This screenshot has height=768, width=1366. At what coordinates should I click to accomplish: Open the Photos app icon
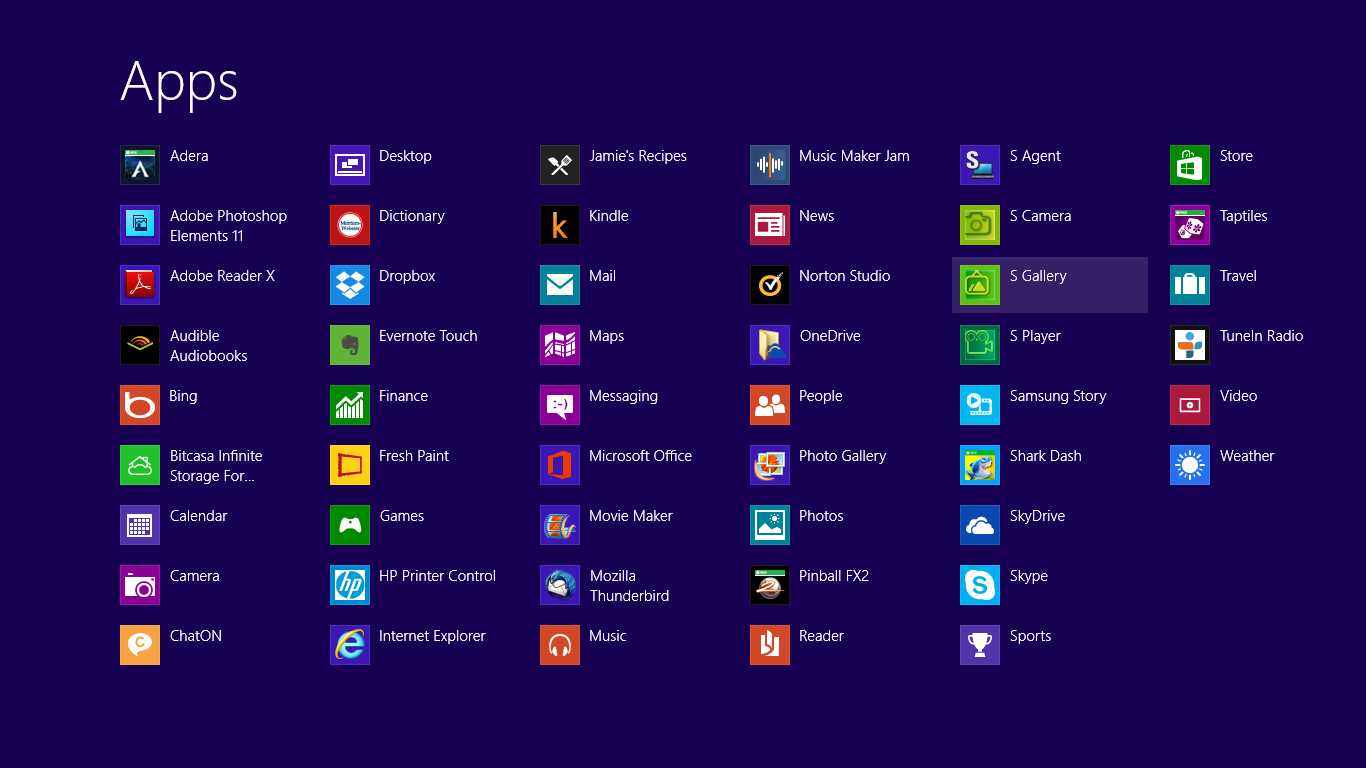click(770, 525)
